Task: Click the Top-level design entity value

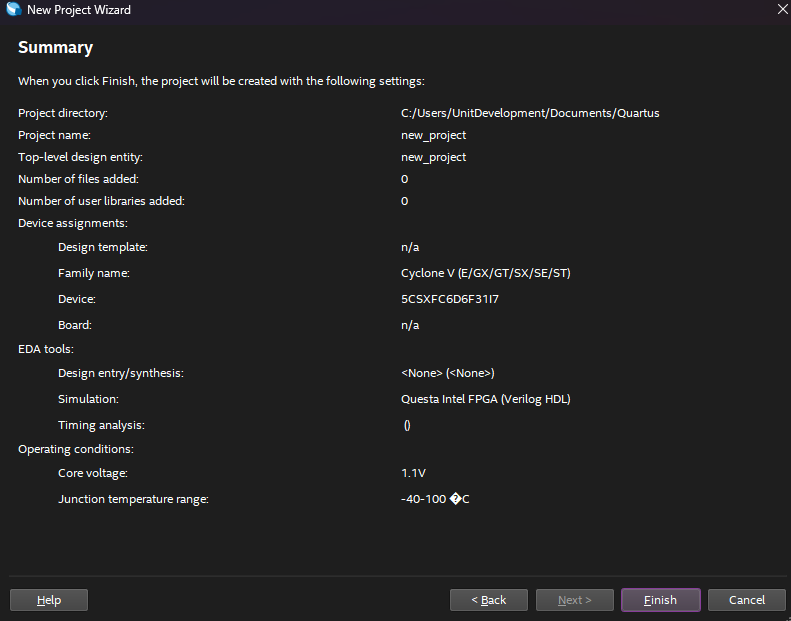Action: point(433,157)
